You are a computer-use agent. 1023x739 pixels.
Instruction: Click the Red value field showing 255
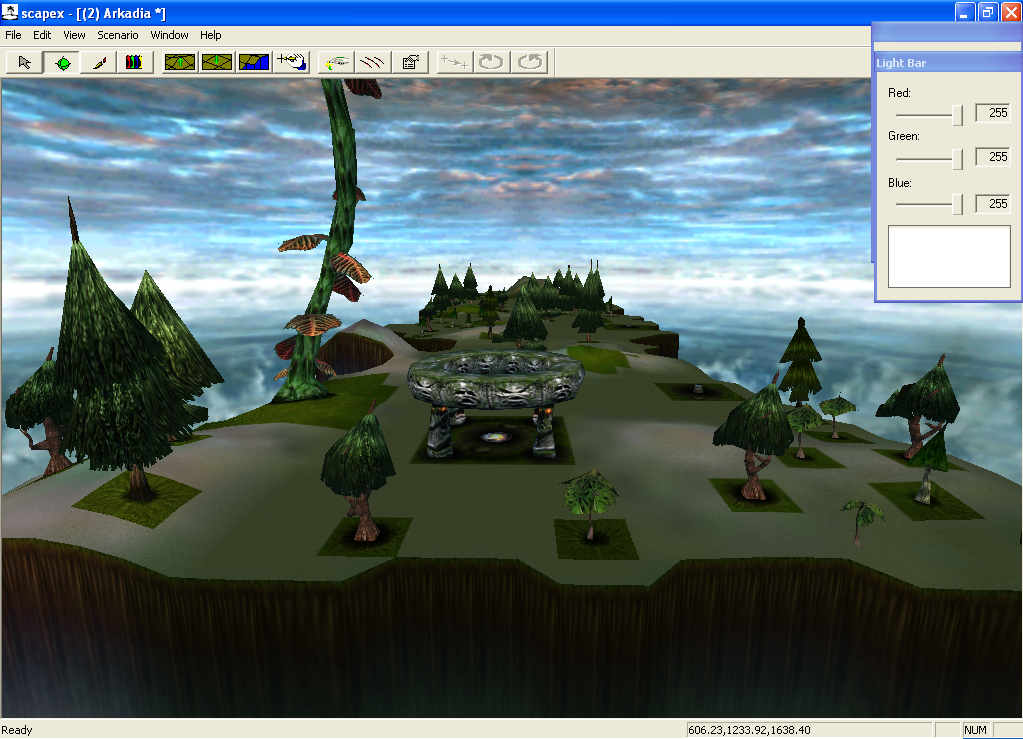pyautogui.click(x=992, y=113)
